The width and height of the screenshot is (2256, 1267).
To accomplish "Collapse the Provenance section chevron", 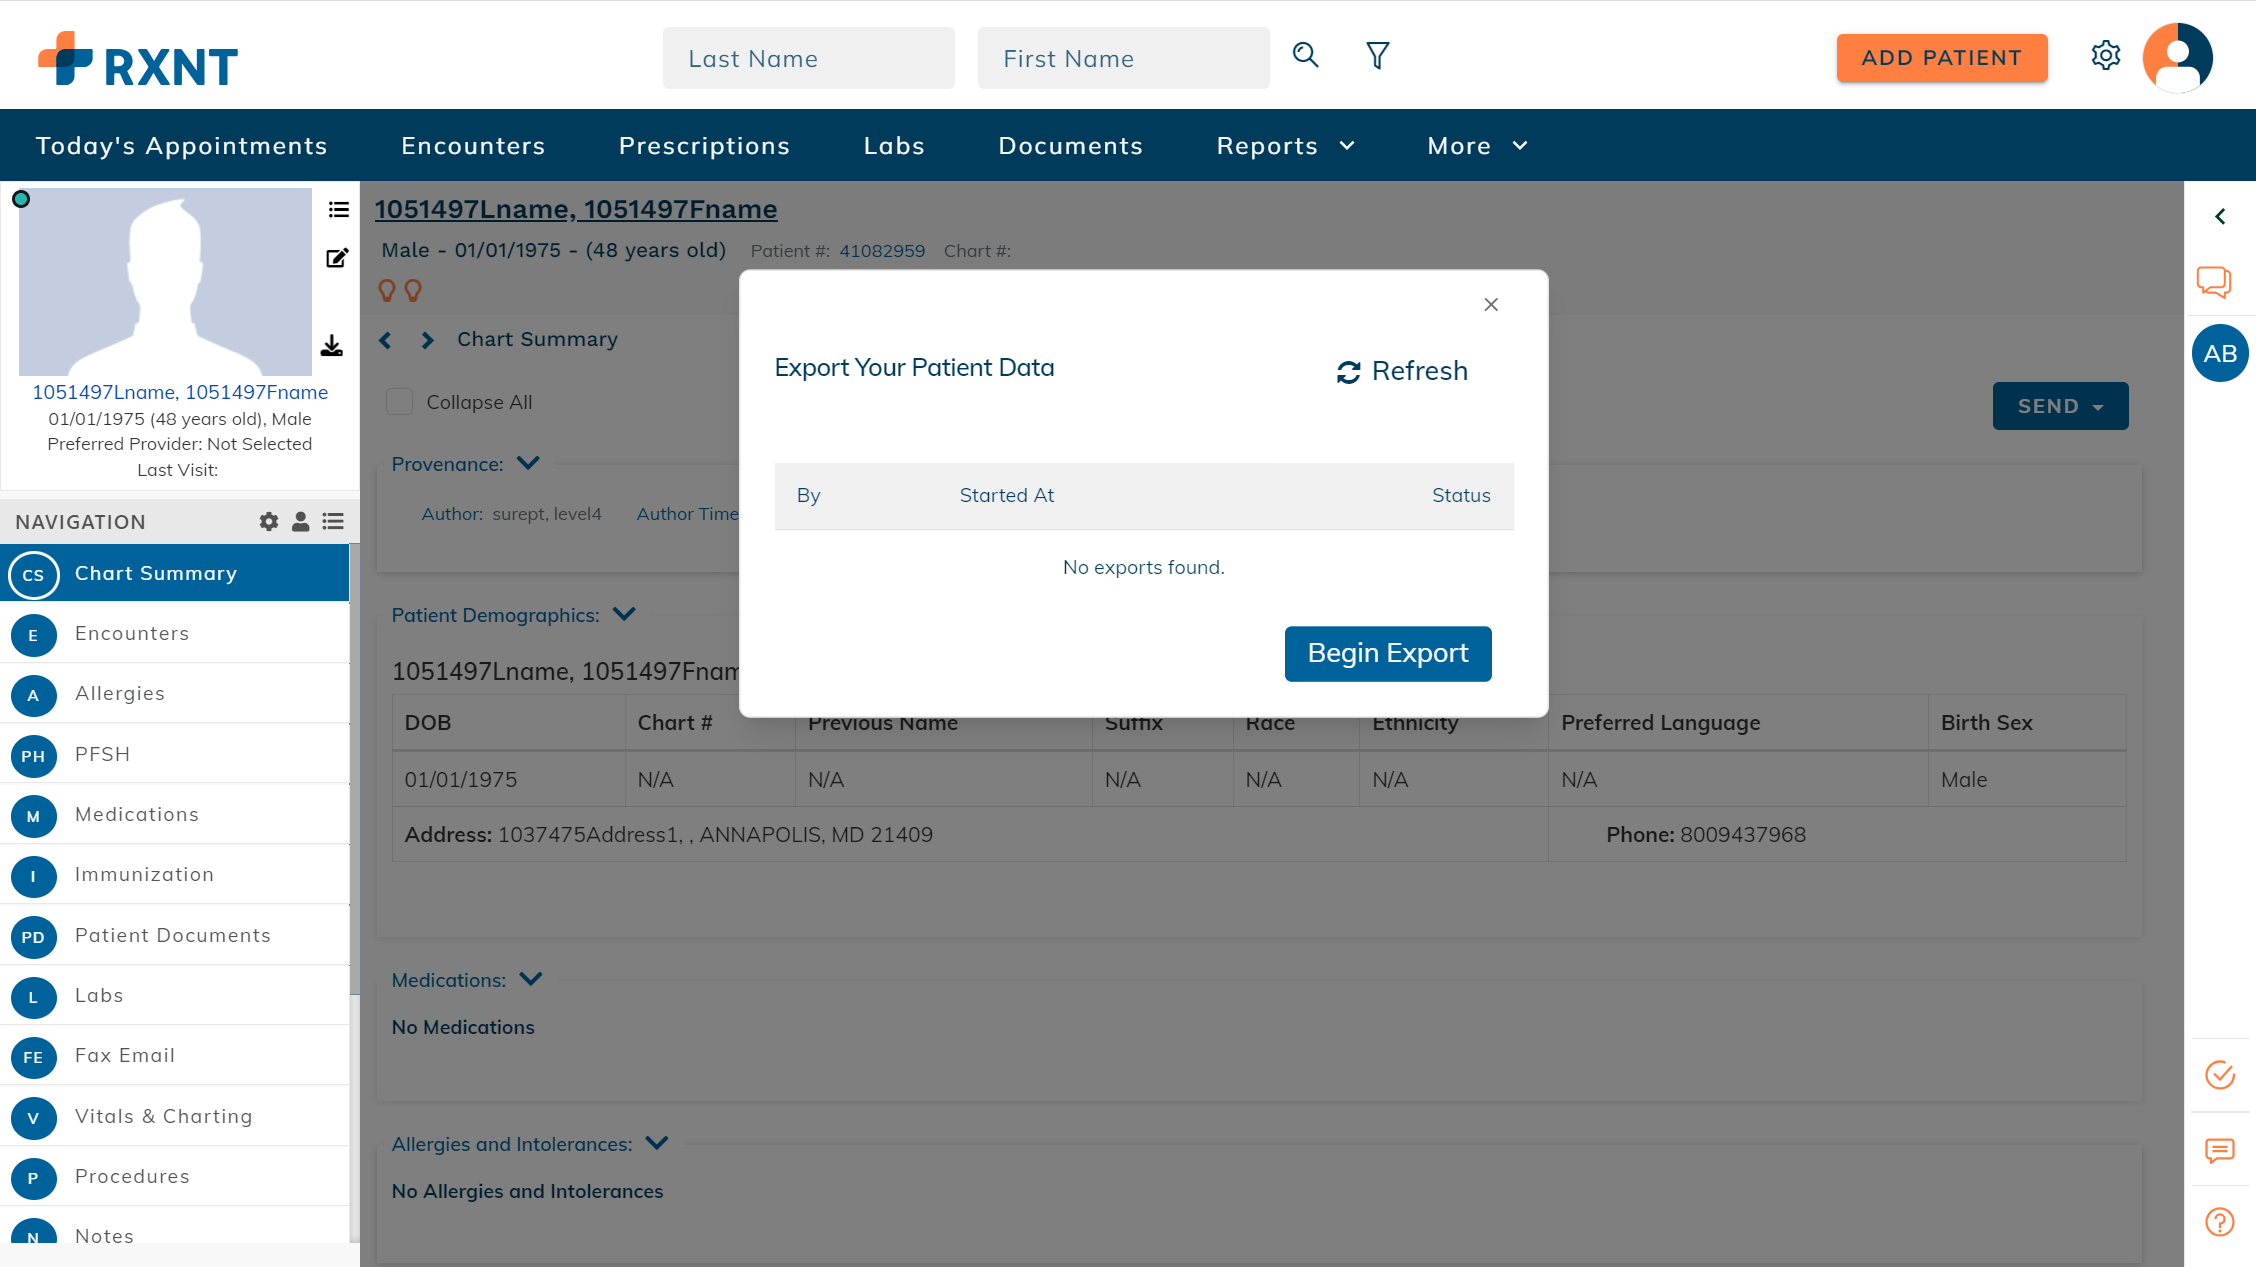I will [528, 463].
